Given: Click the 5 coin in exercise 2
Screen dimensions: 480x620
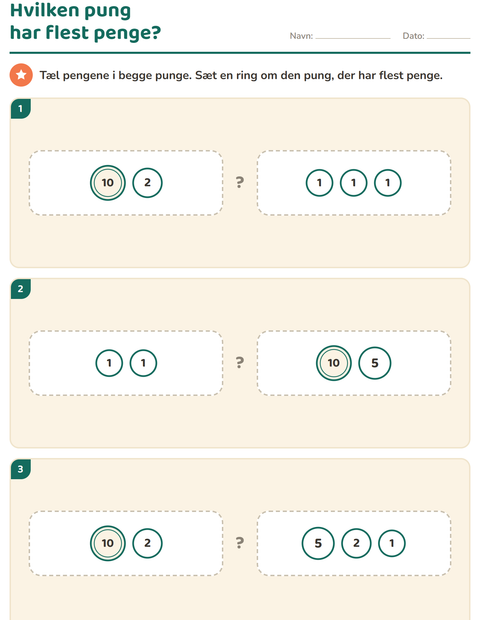Looking at the screenshot, I should (x=374, y=363).
